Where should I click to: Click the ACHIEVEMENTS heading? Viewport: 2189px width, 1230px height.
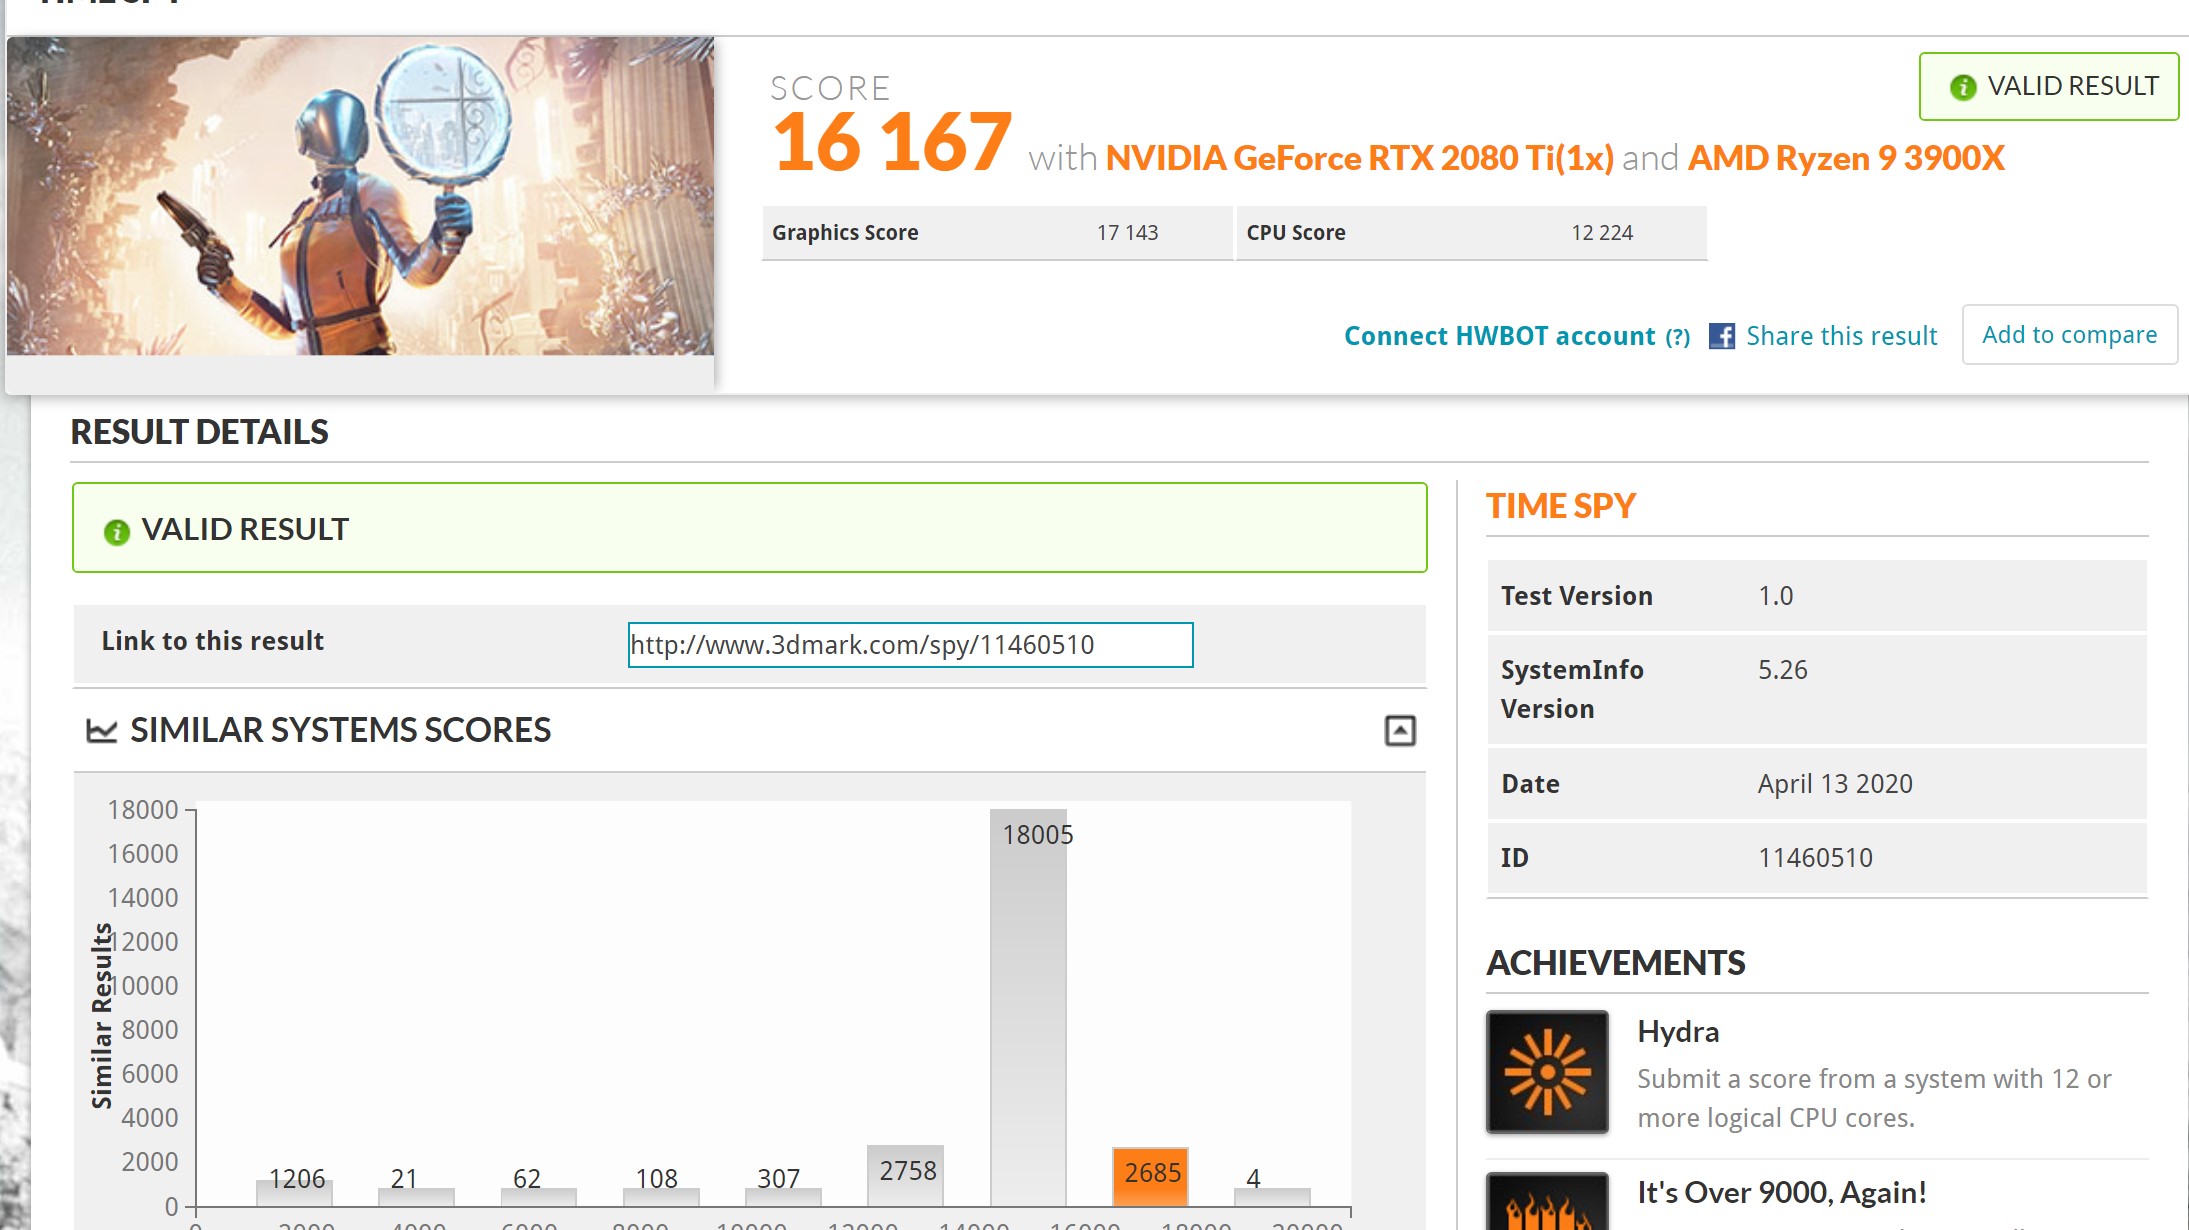pos(1615,963)
